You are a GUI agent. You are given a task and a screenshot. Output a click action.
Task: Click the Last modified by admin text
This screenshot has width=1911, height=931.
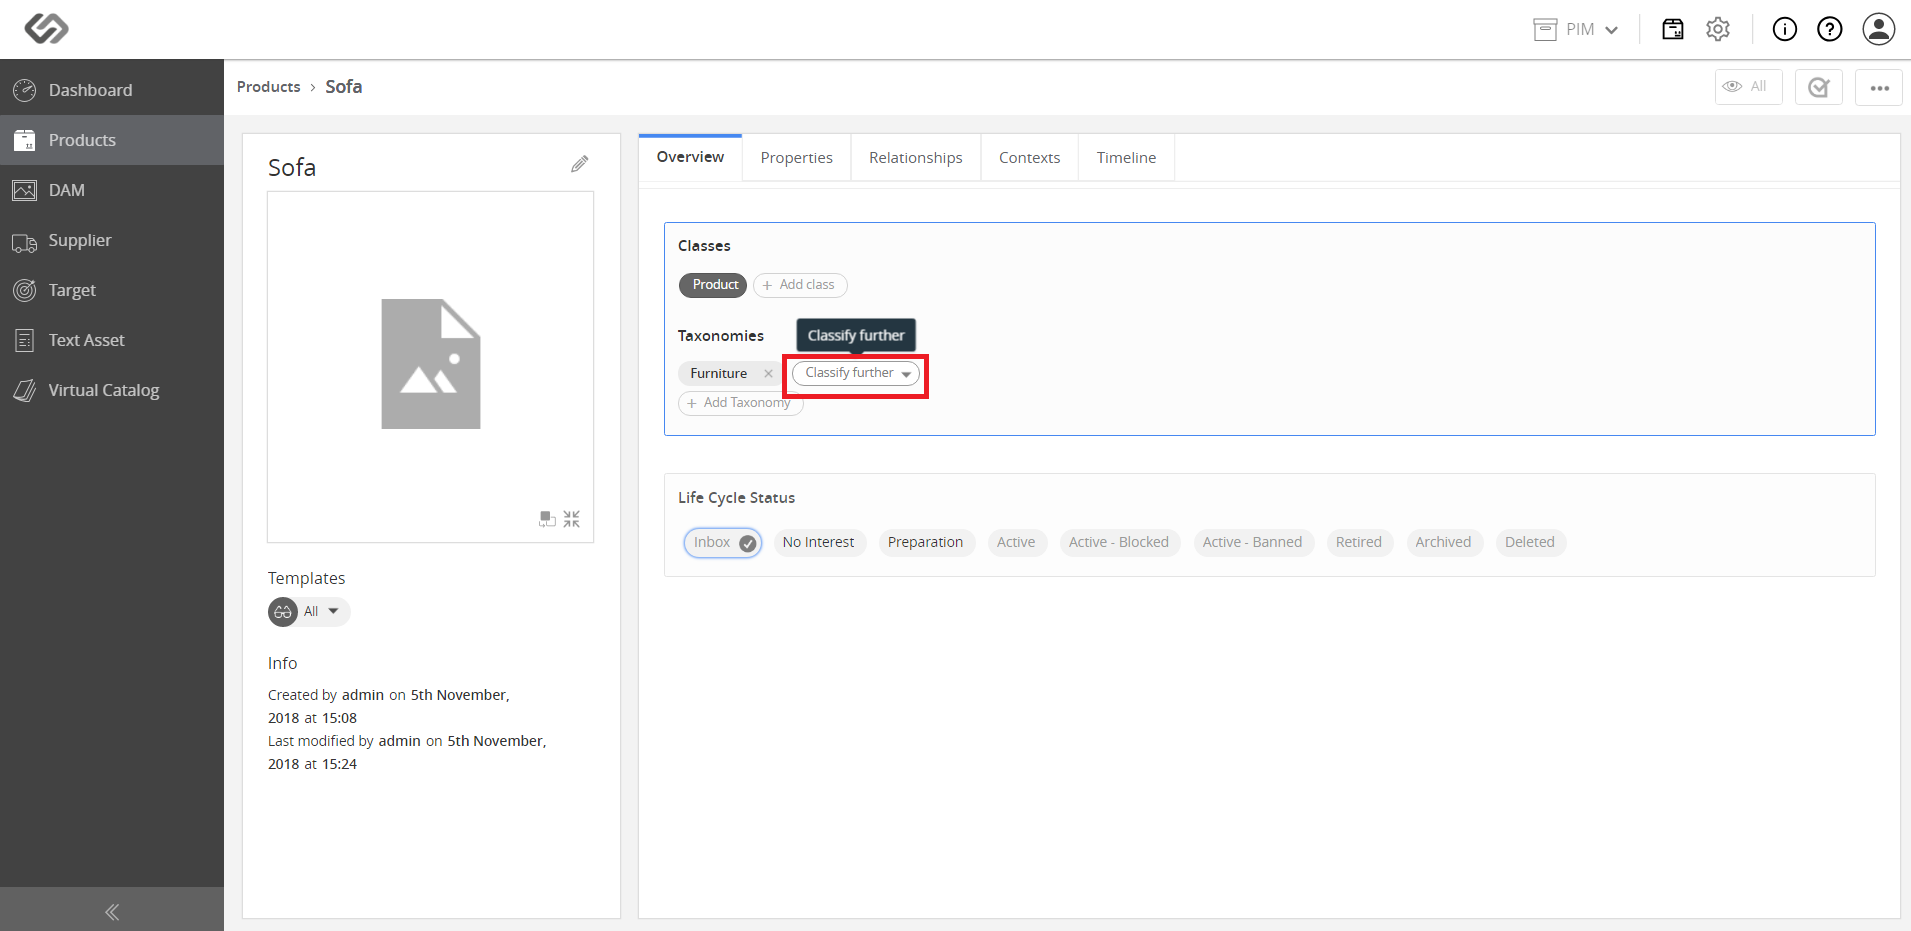coord(407,752)
